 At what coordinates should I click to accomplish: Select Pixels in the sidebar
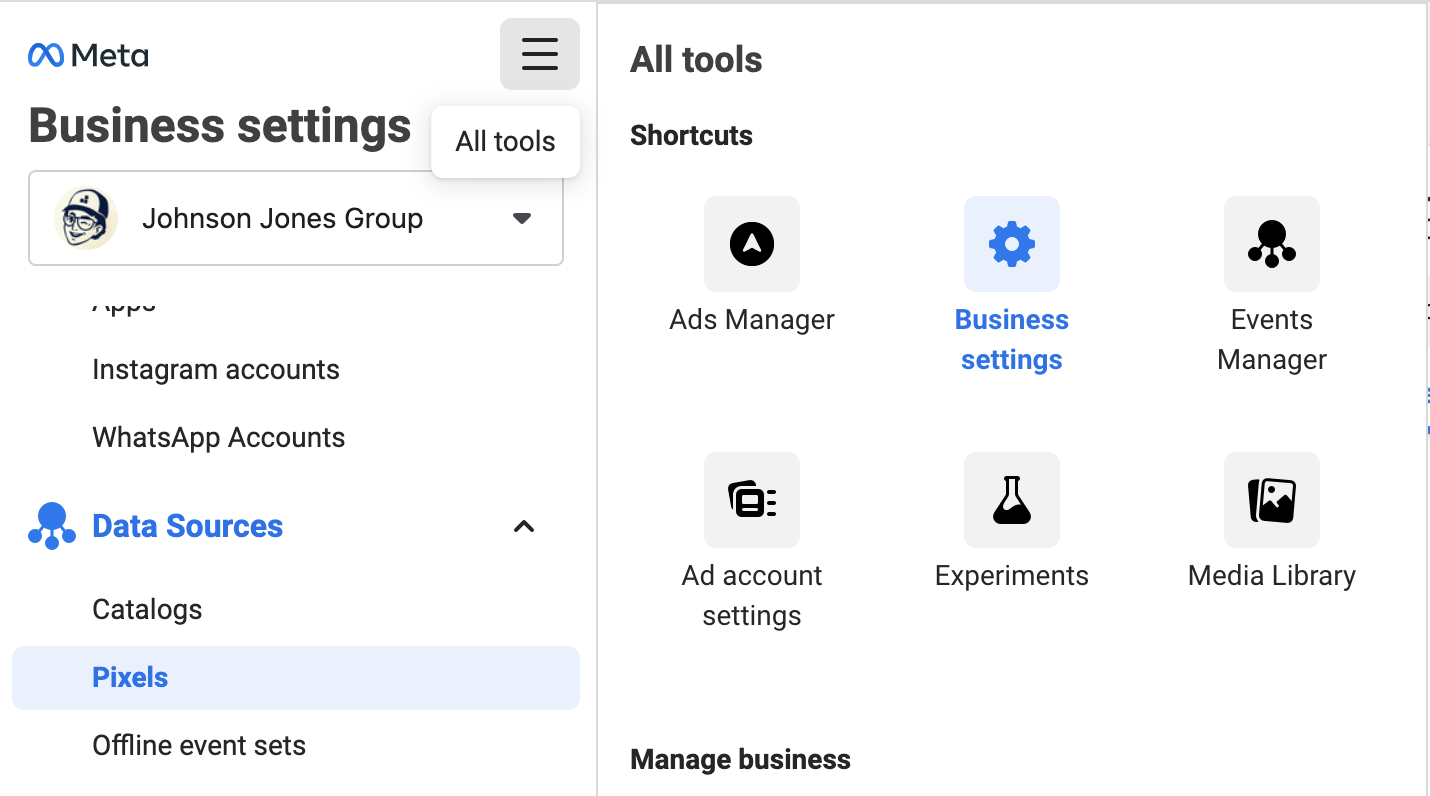click(x=296, y=678)
